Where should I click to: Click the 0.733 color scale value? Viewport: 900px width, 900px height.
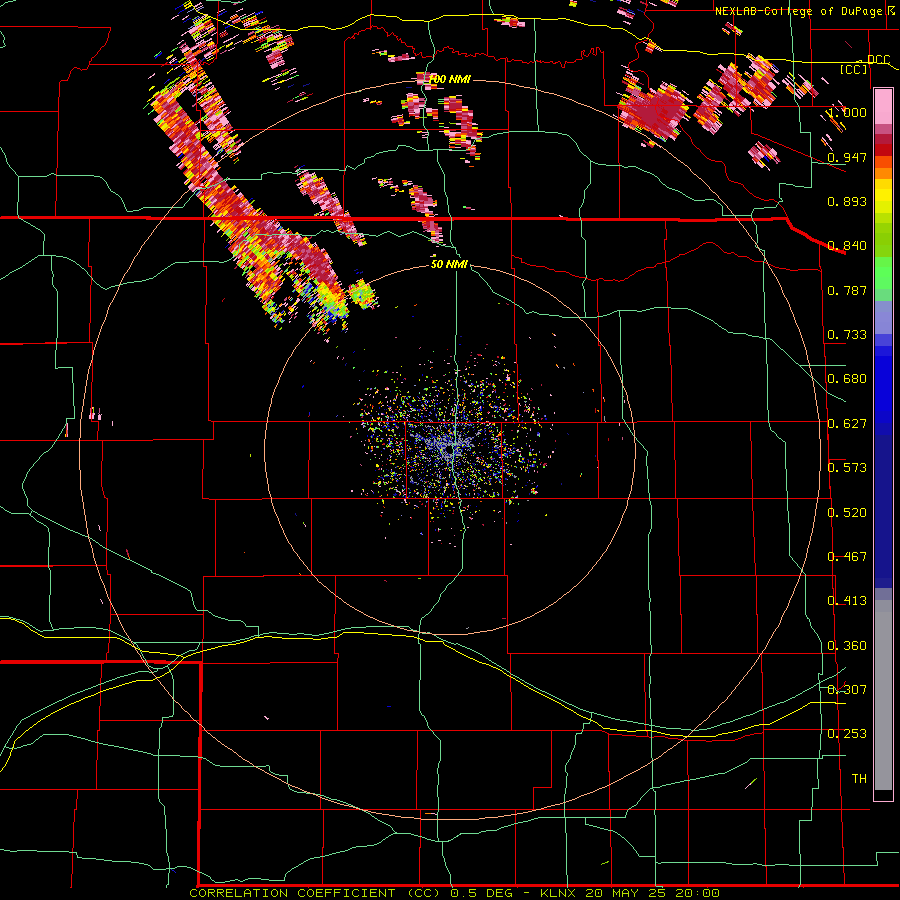click(847, 335)
